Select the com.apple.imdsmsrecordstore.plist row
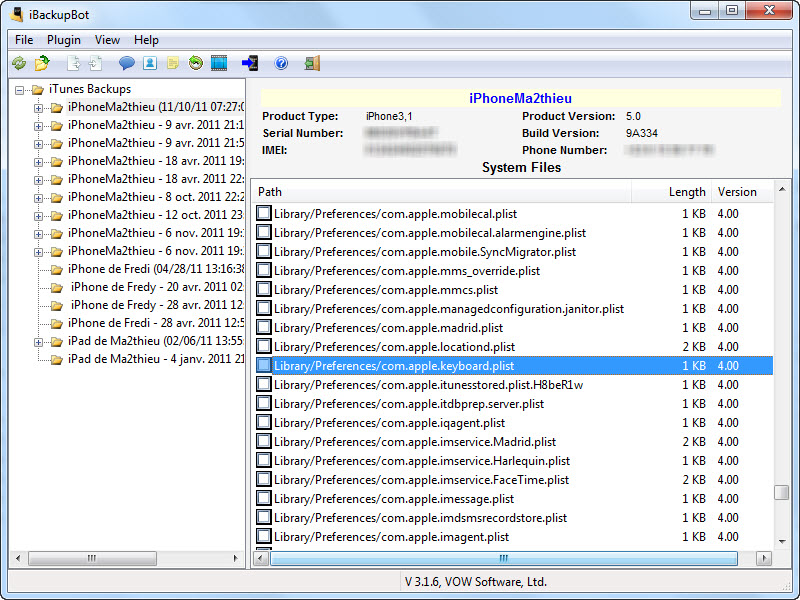This screenshot has height=600, width=800. click(513, 518)
